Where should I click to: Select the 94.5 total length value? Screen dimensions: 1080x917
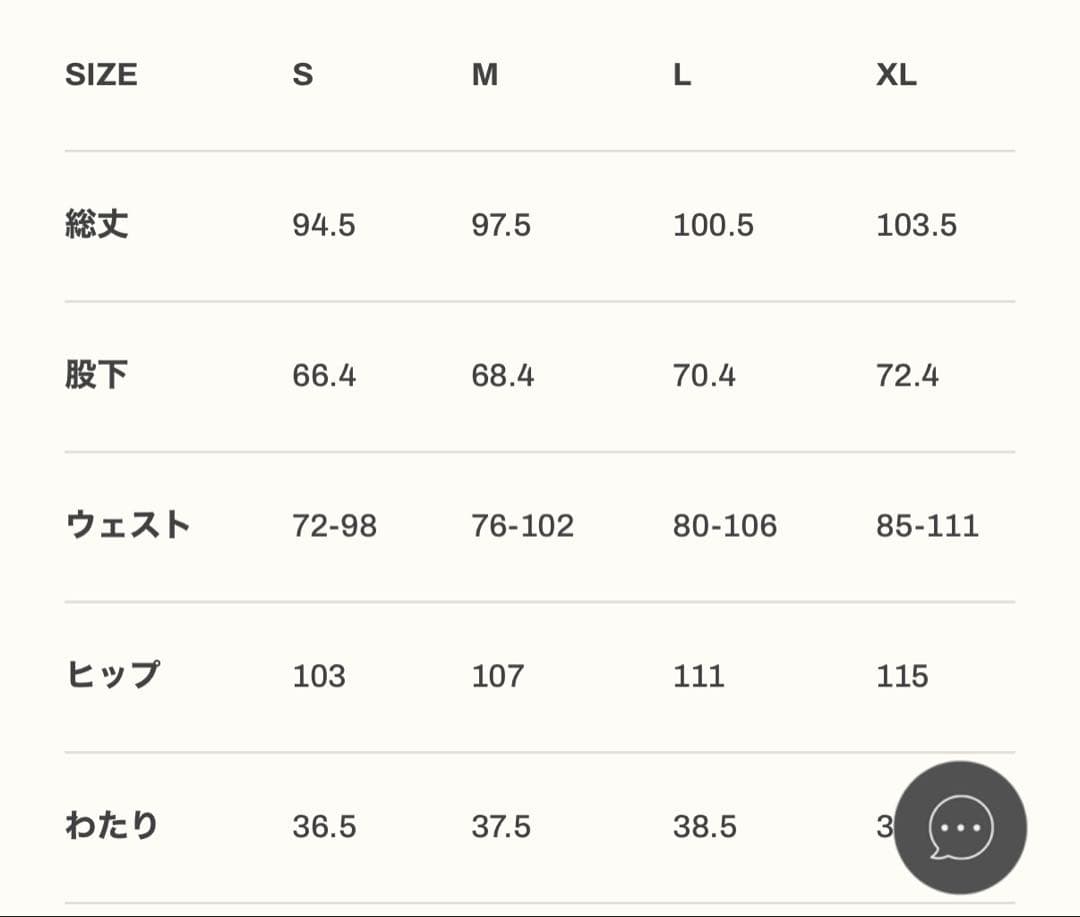click(324, 225)
